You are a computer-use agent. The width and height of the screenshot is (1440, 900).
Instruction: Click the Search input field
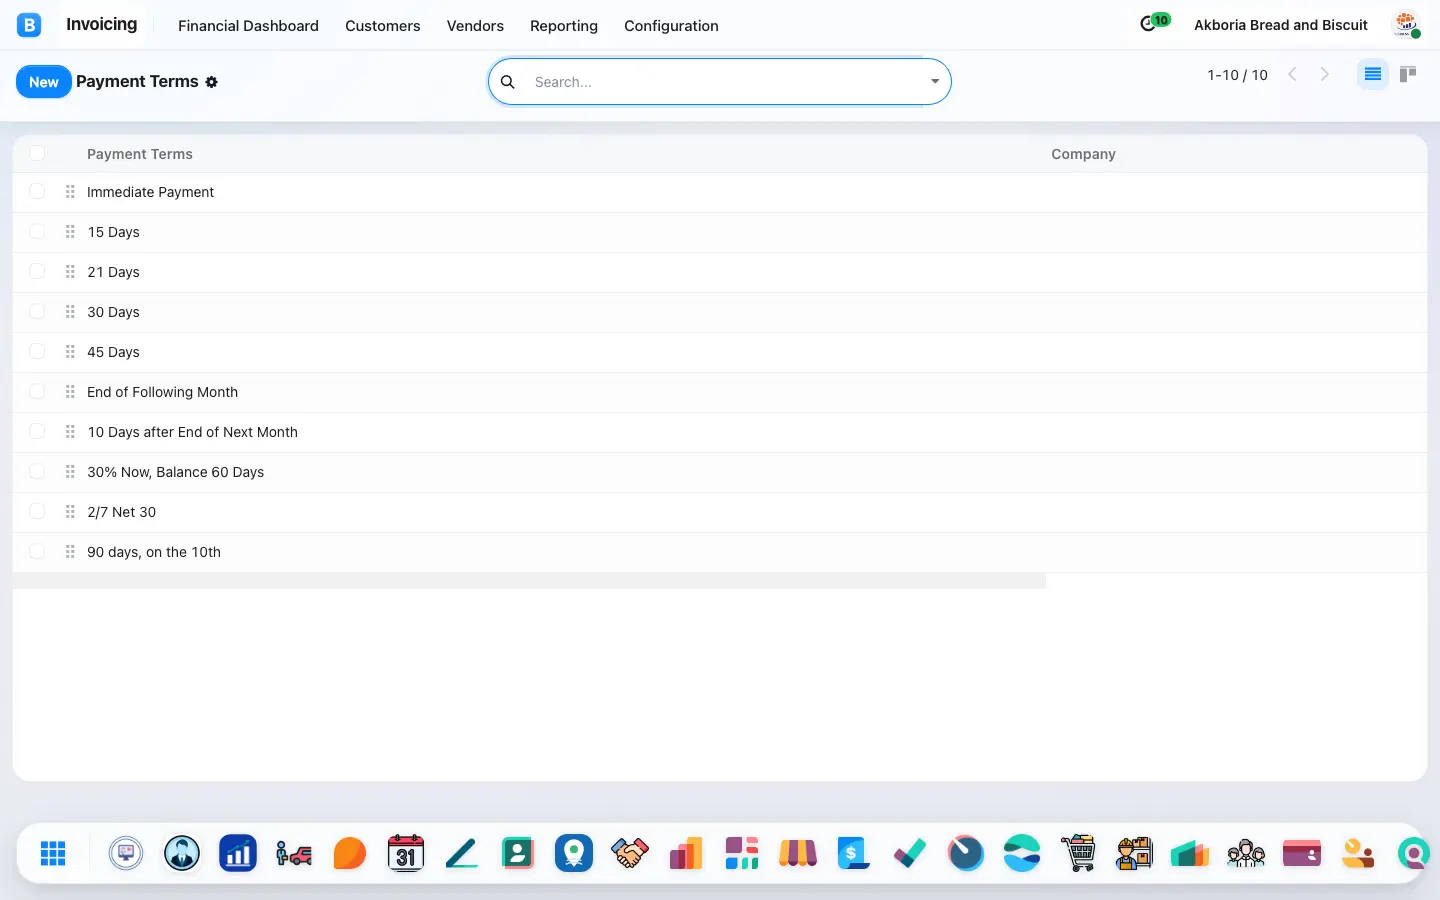pyautogui.click(x=725, y=82)
